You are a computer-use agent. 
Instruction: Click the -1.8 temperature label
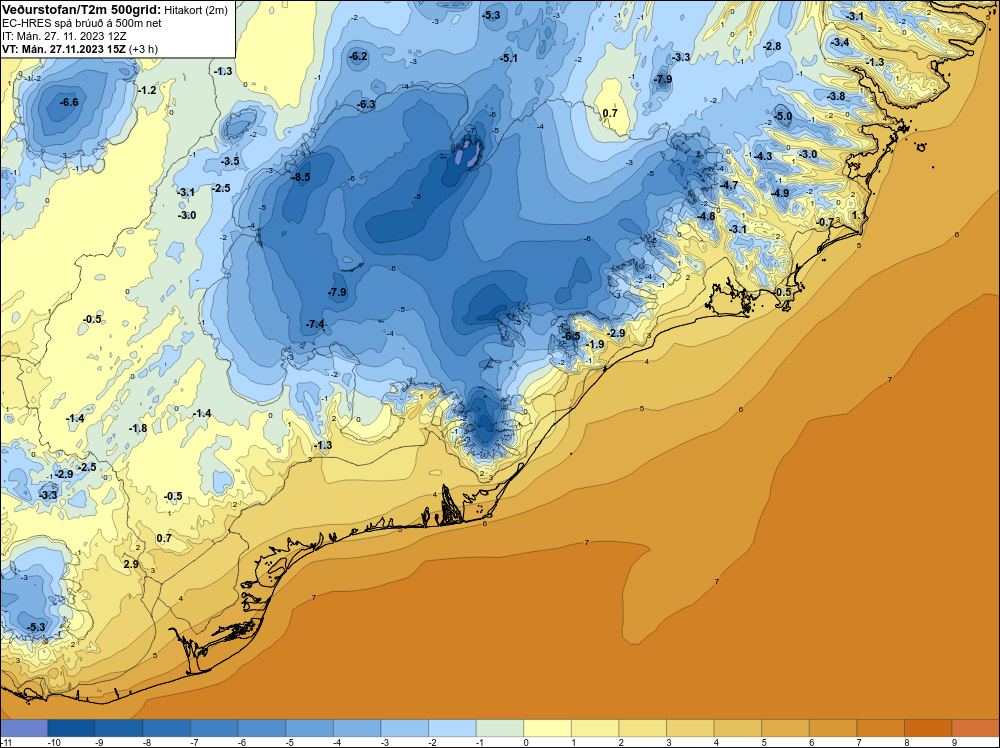pyautogui.click(x=138, y=428)
